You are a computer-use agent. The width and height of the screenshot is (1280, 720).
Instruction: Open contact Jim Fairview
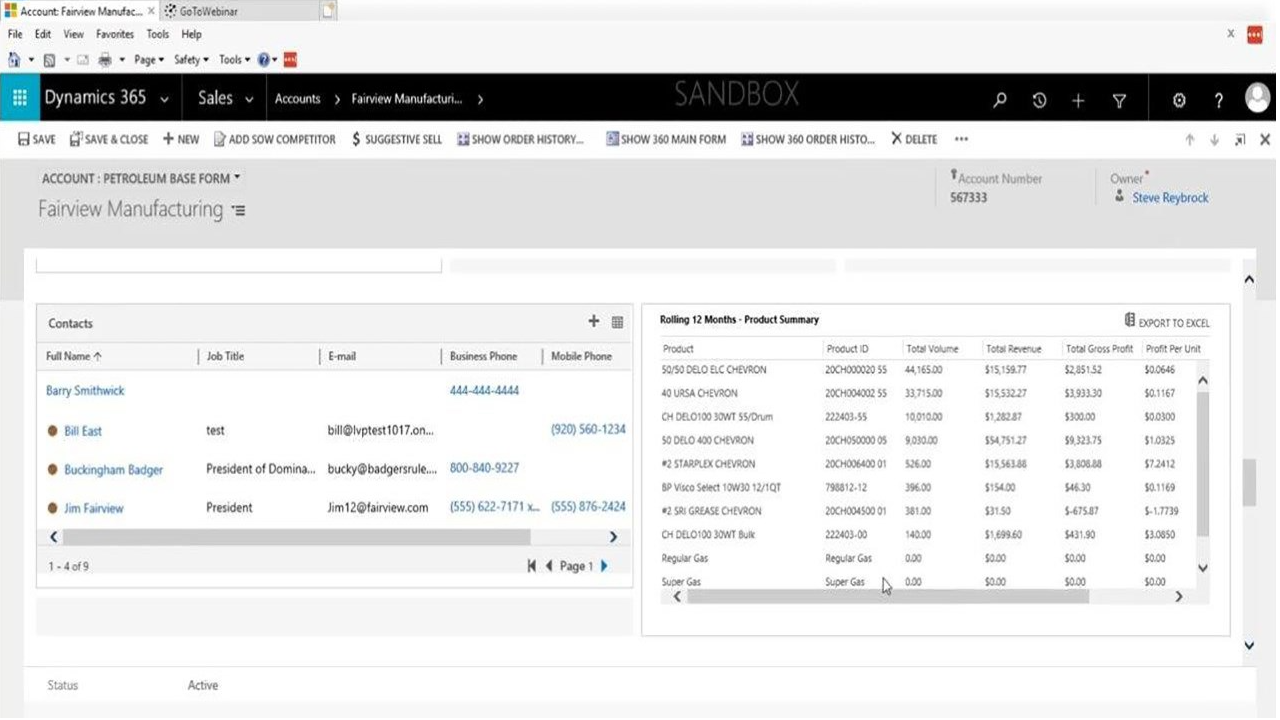[94, 508]
